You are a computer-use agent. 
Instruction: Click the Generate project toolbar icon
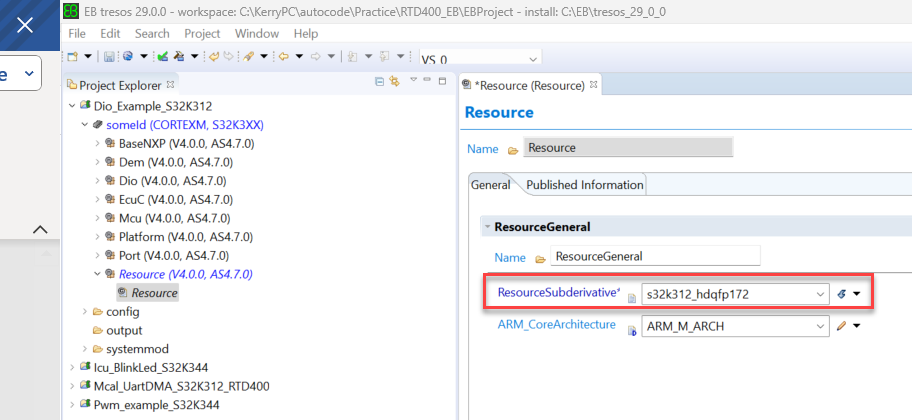coord(180,57)
